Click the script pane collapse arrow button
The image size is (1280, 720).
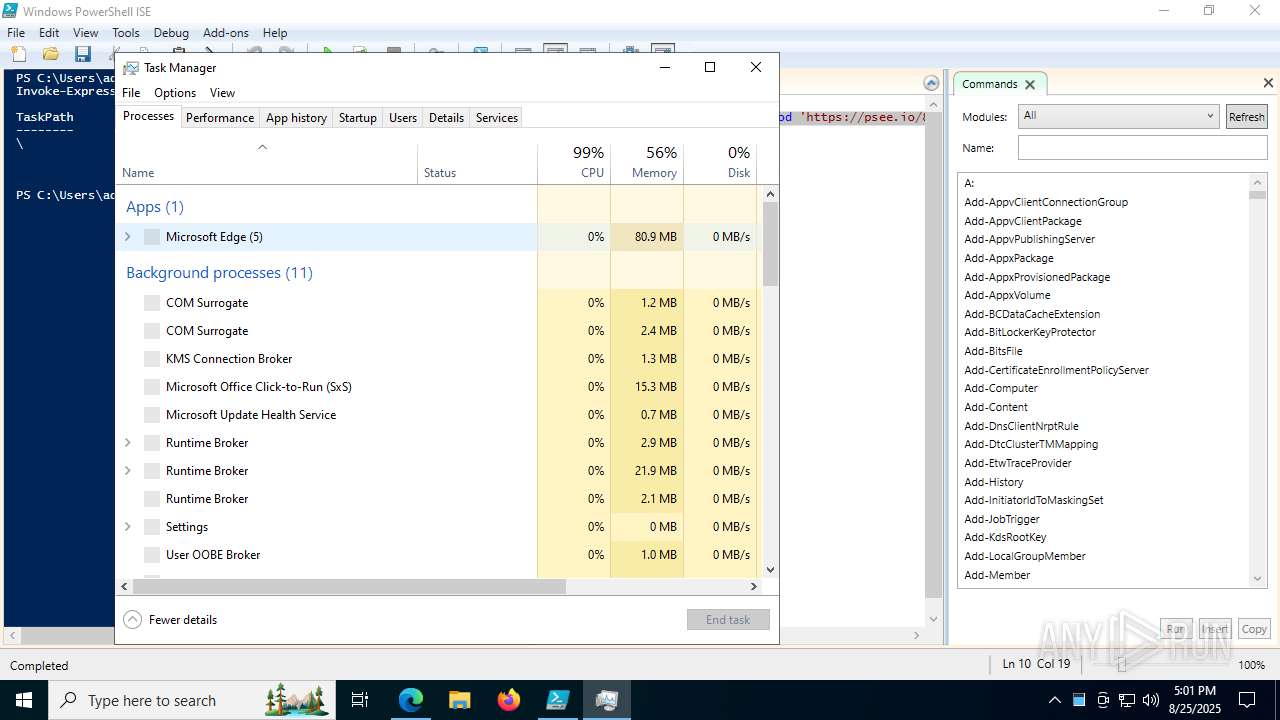[x=931, y=83]
